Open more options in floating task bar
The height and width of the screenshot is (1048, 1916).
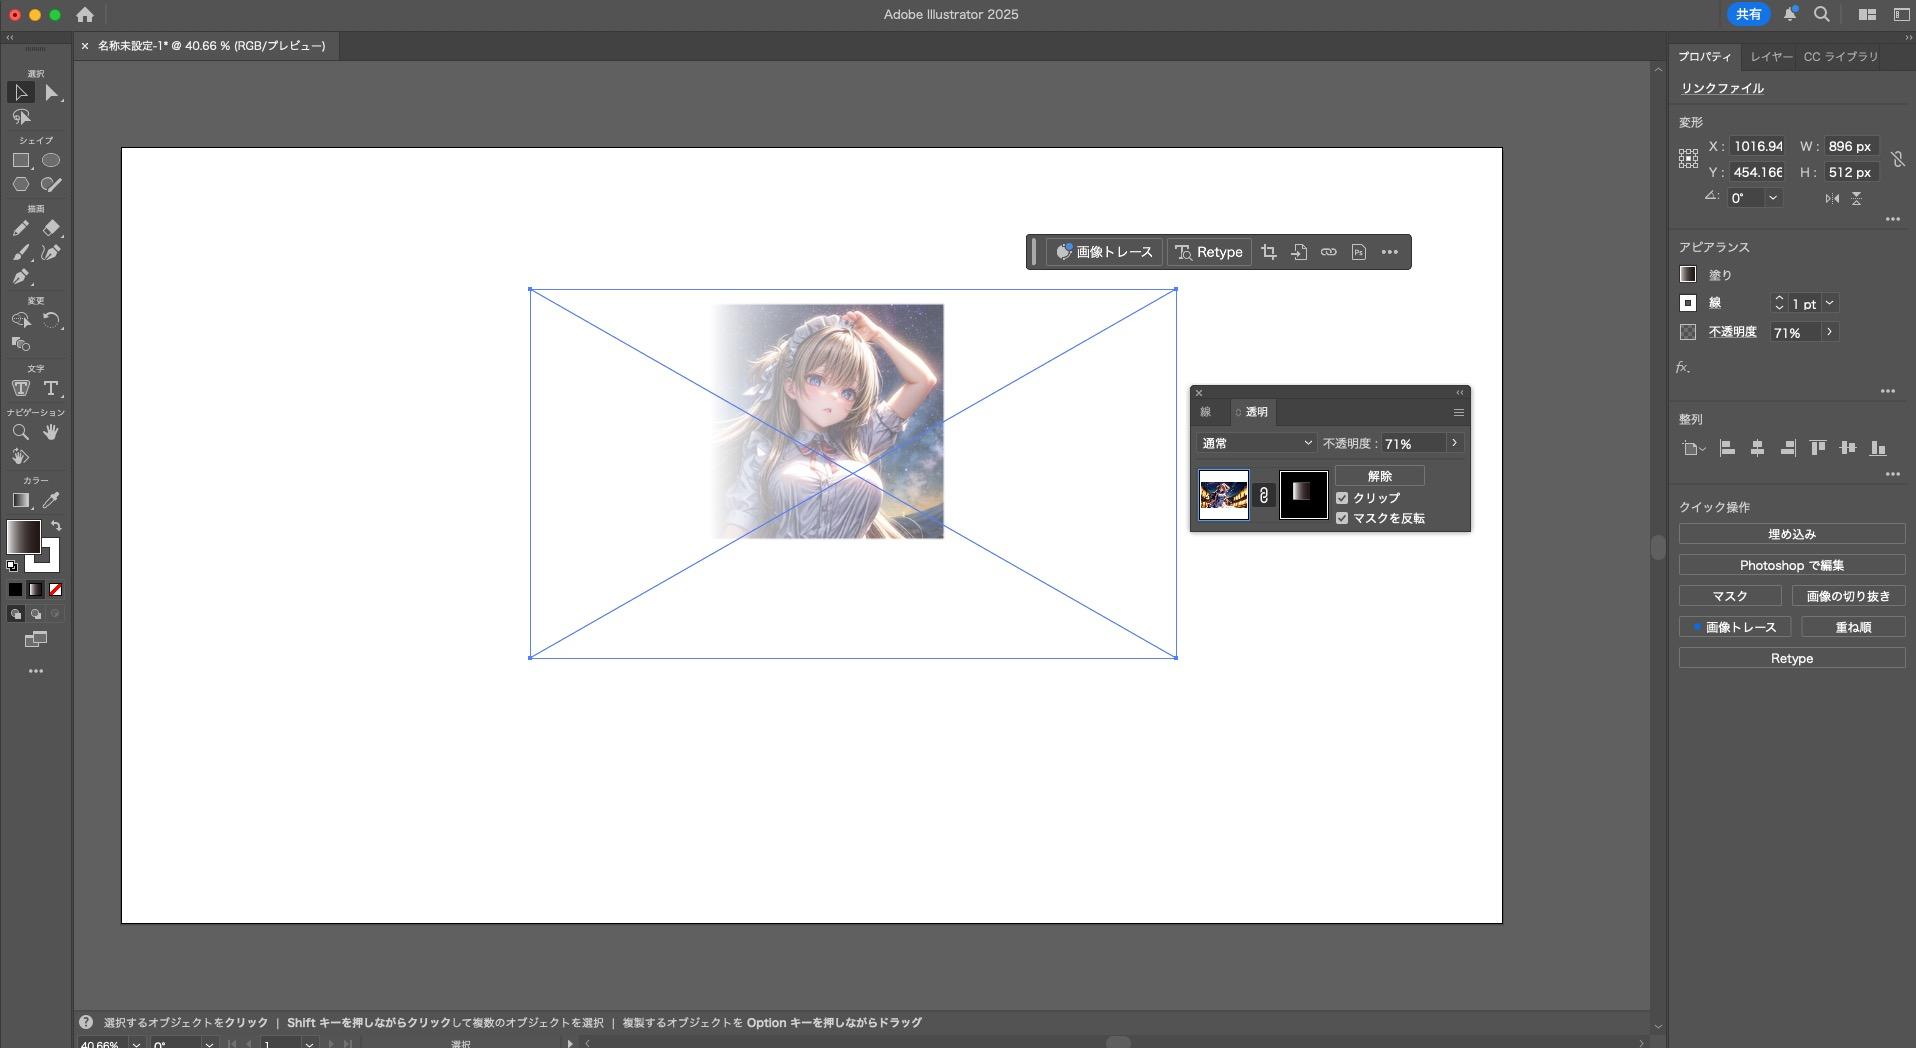click(1390, 252)
